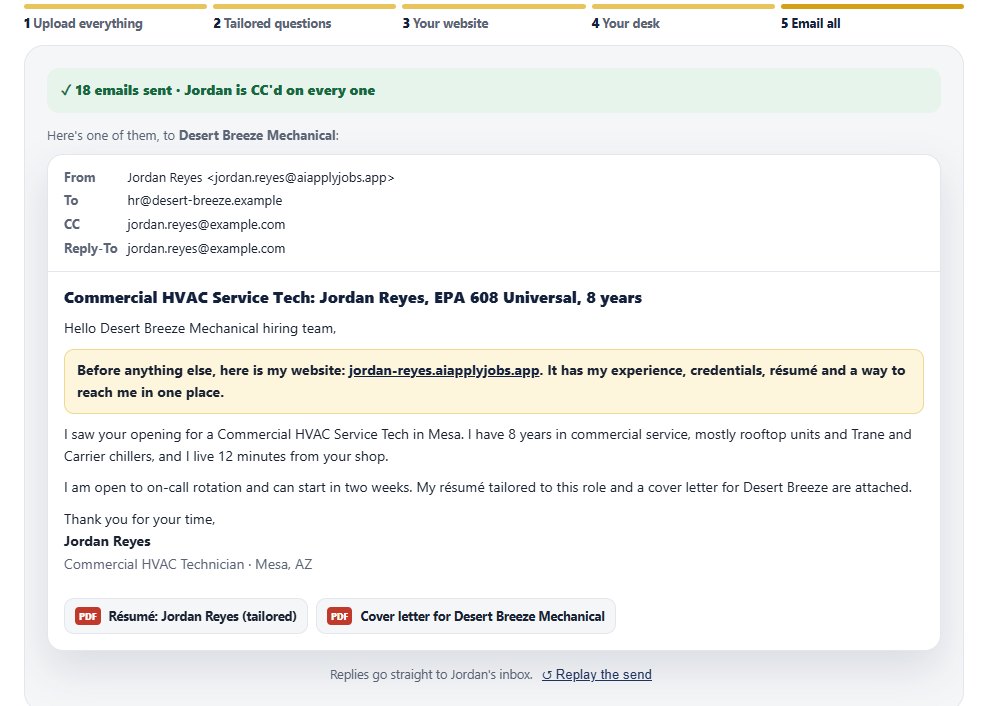Click the paragraph starting 'I am open to on-call rotation'
988x706 pixels.
[488, 487]
